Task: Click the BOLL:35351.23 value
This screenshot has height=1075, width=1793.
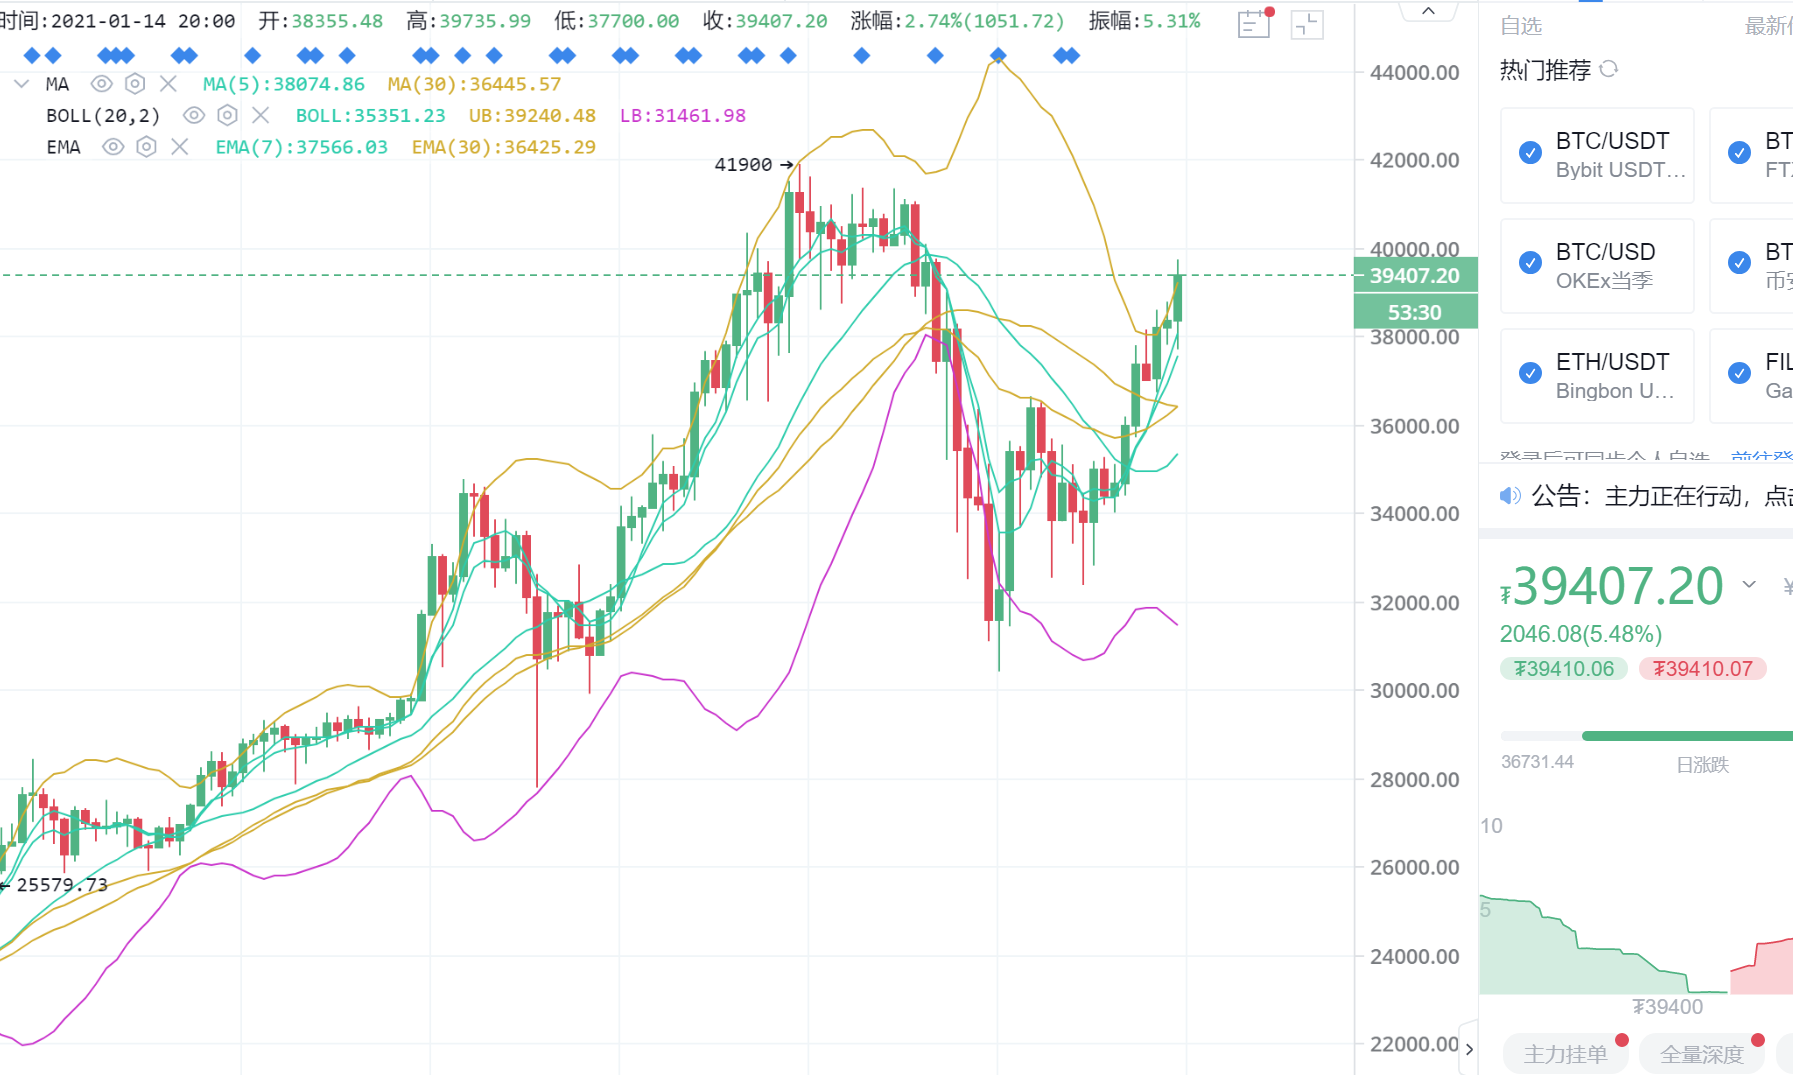Action: 370,115
